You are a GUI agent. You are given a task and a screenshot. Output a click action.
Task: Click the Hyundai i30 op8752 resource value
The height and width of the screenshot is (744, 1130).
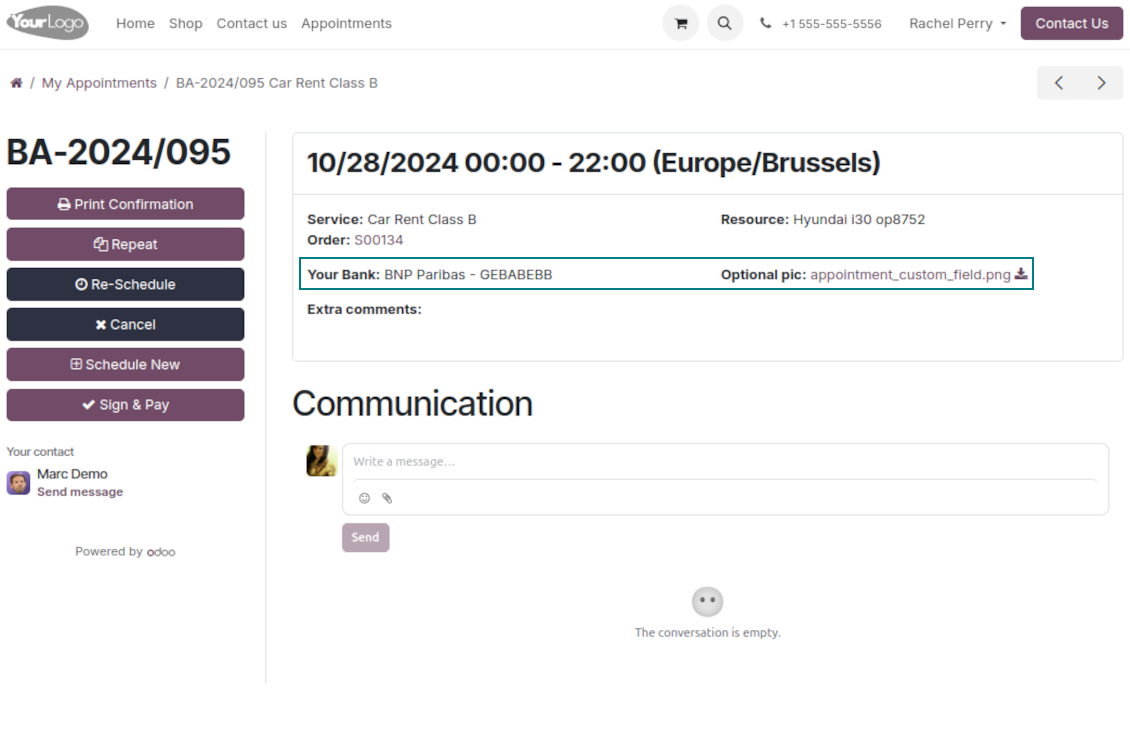(859, 219)
